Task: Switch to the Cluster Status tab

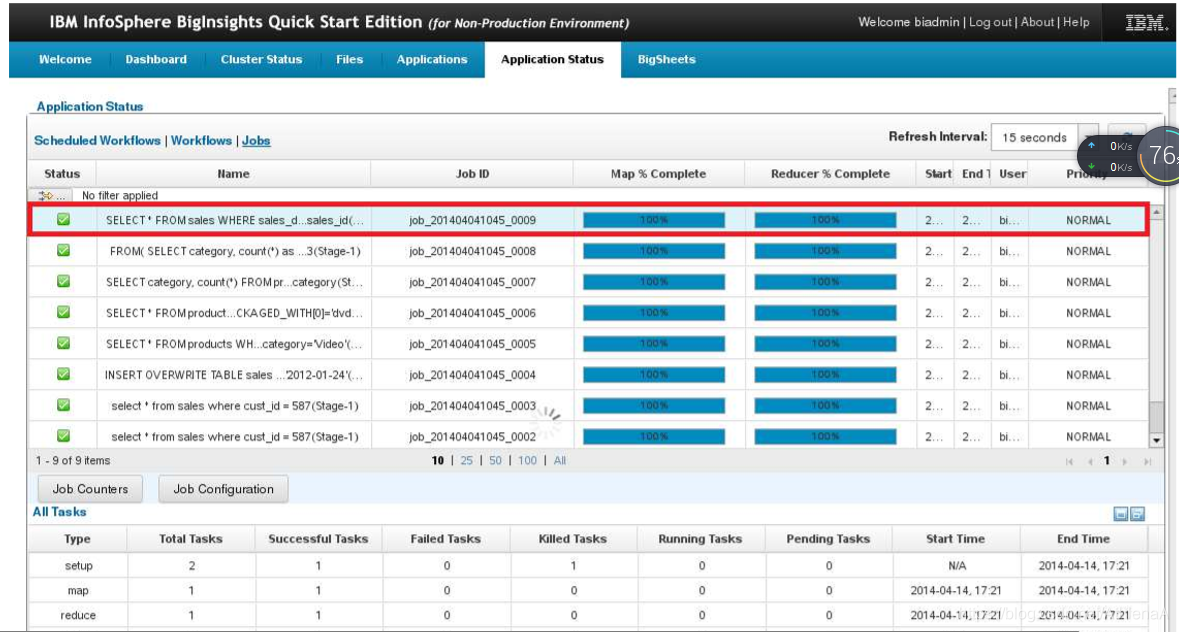Action: pyautogui.click(x=261, y=59)
